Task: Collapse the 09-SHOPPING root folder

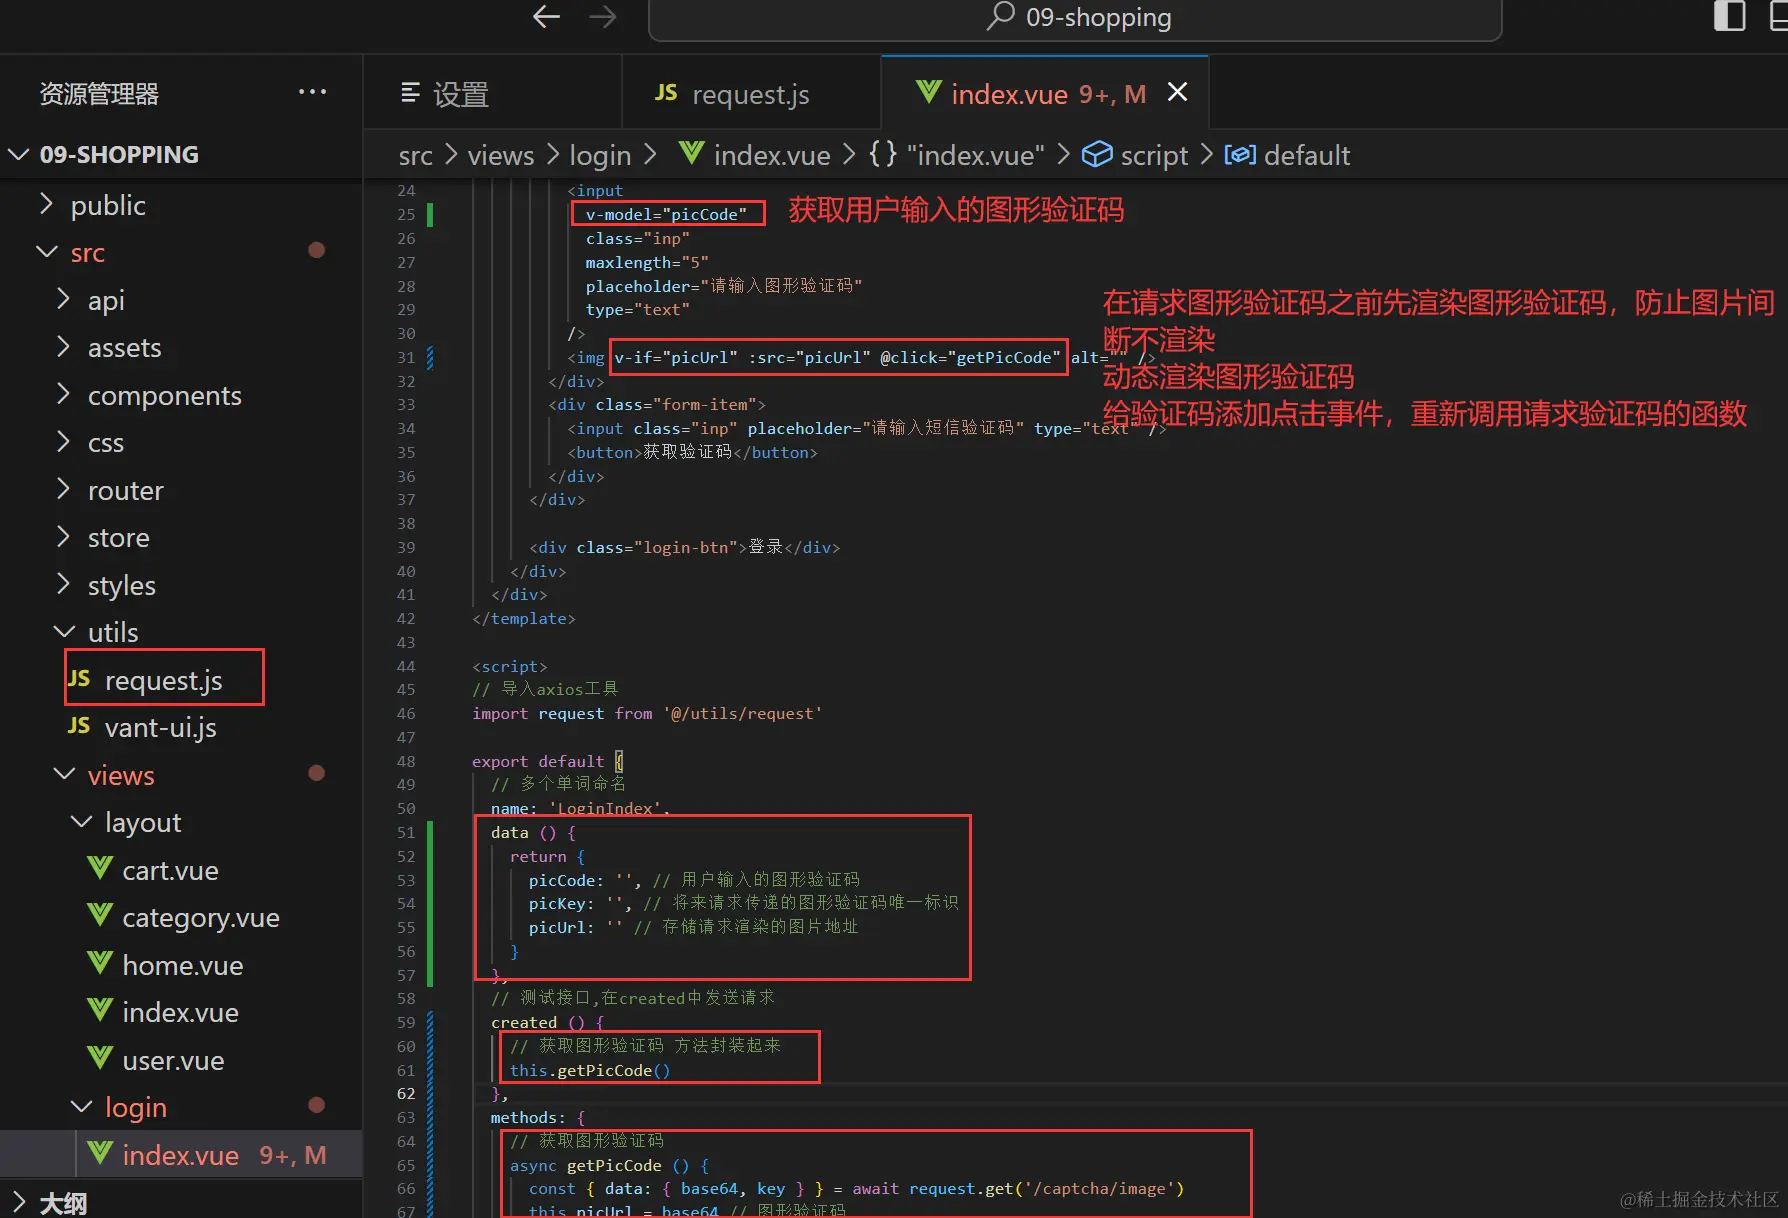Action: [181, 154]
